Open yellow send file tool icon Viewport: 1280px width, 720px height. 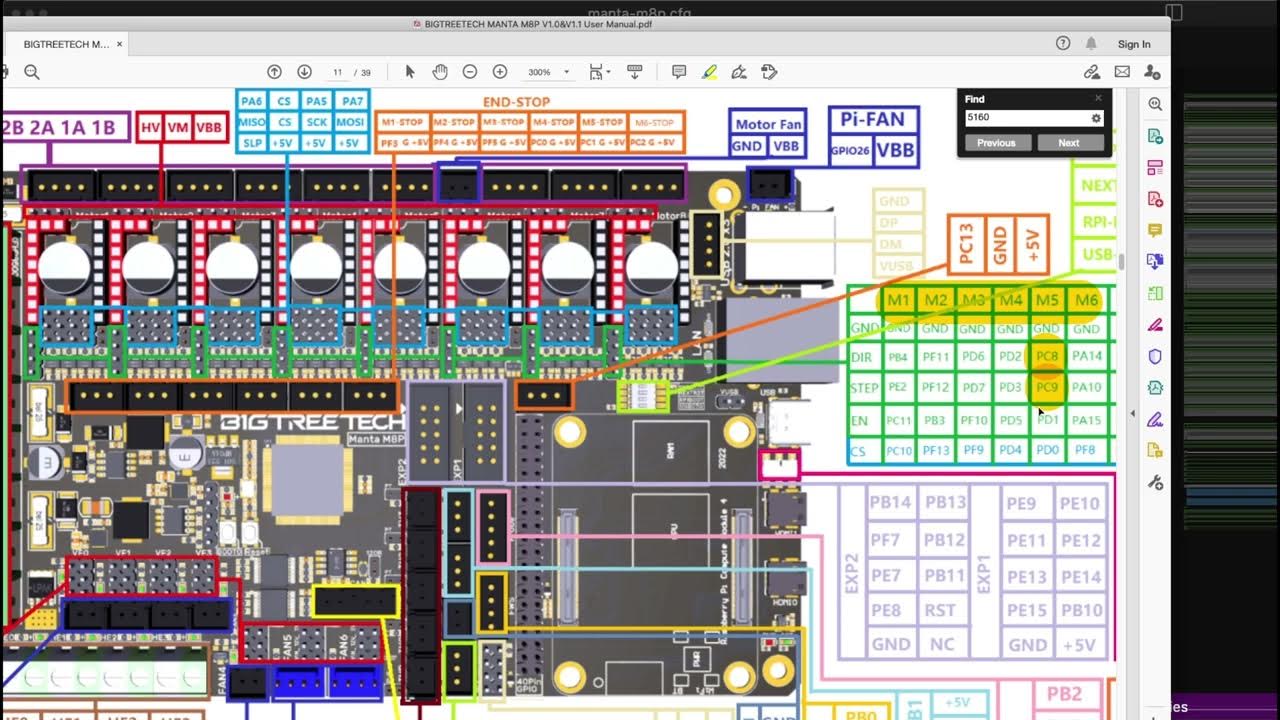click(1155, 451)
